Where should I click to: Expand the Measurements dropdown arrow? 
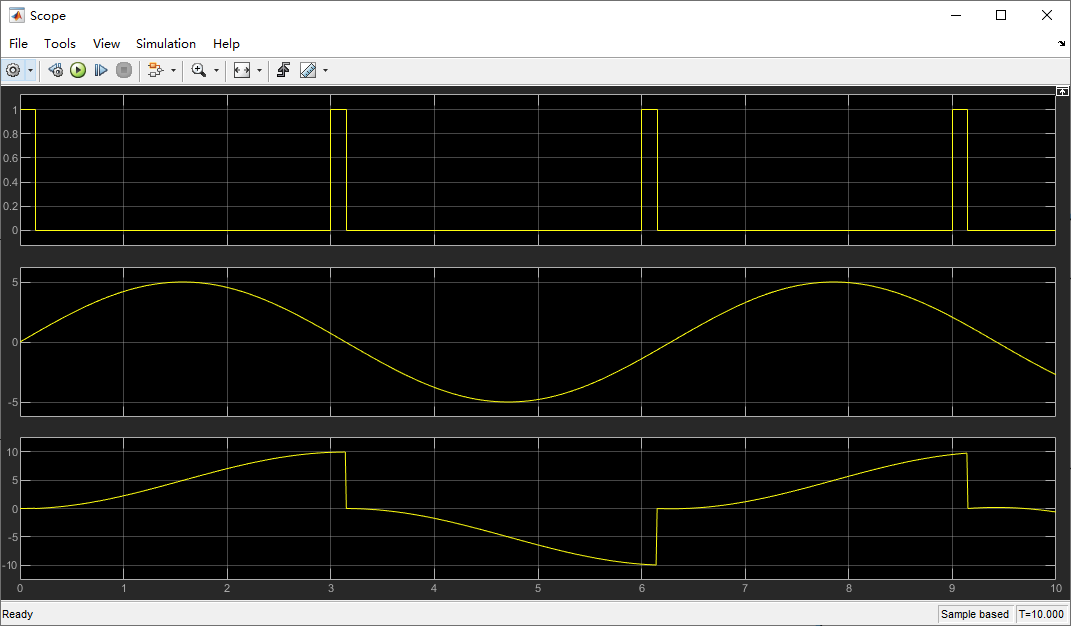click(325, 70)
